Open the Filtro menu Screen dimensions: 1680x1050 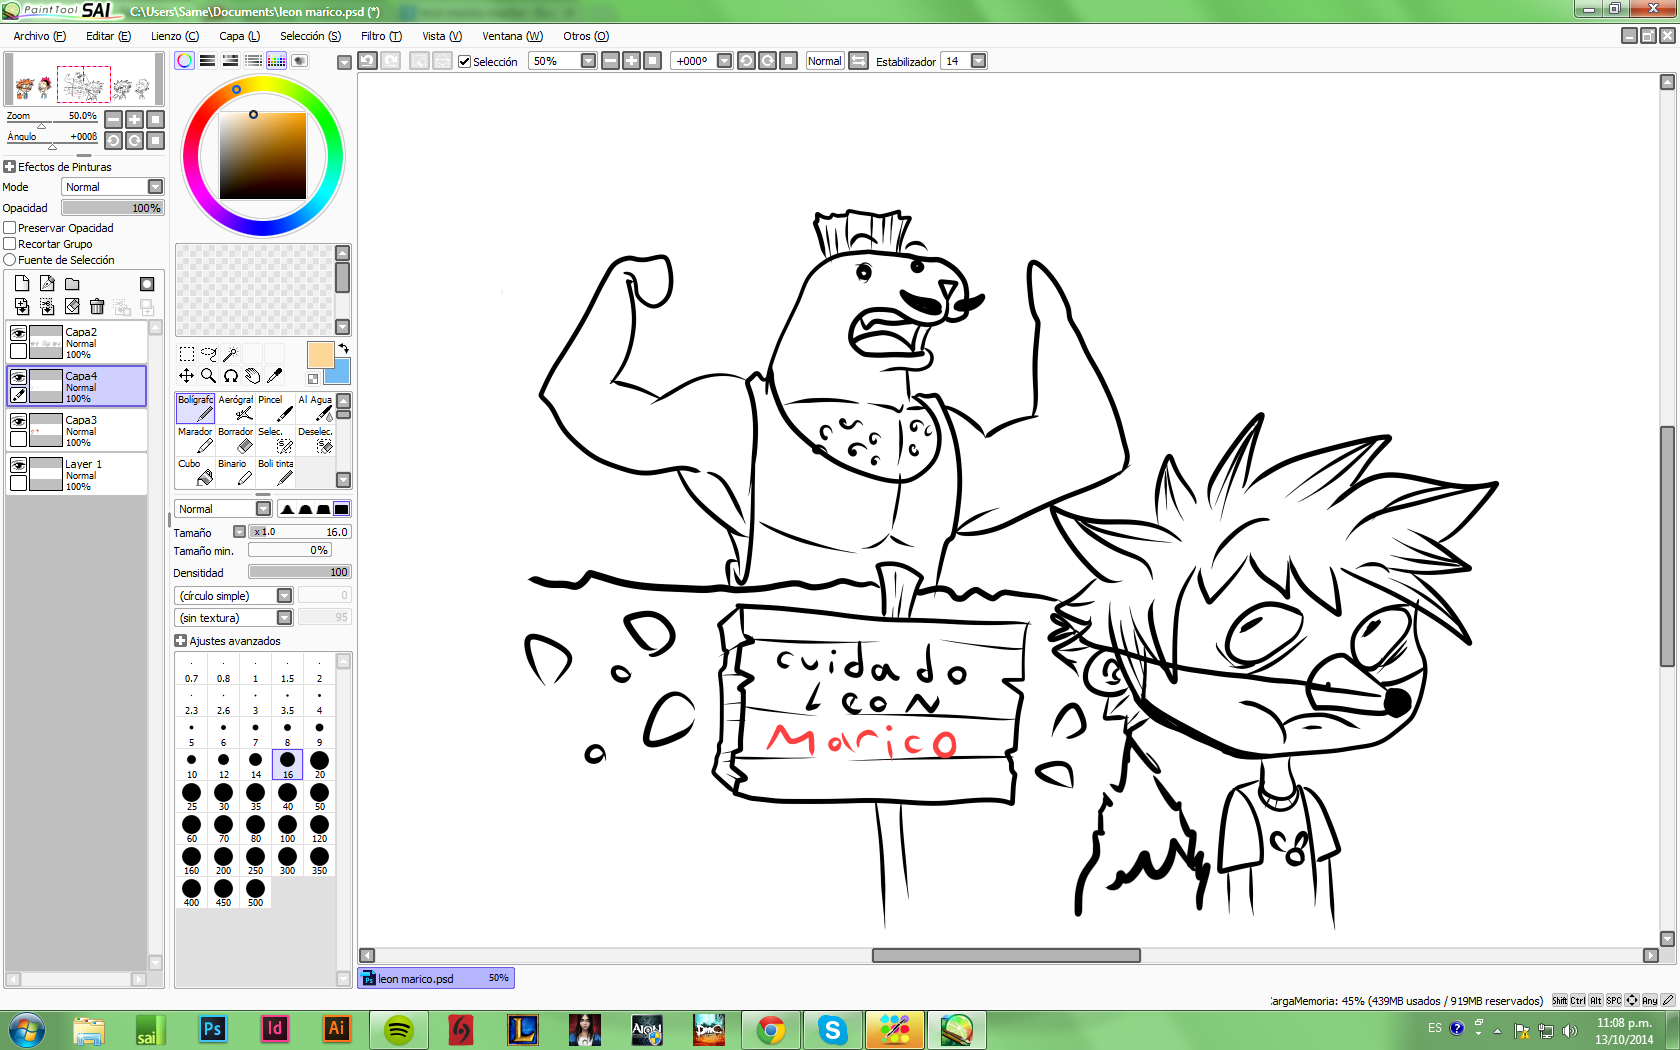[x=380, y=36]
